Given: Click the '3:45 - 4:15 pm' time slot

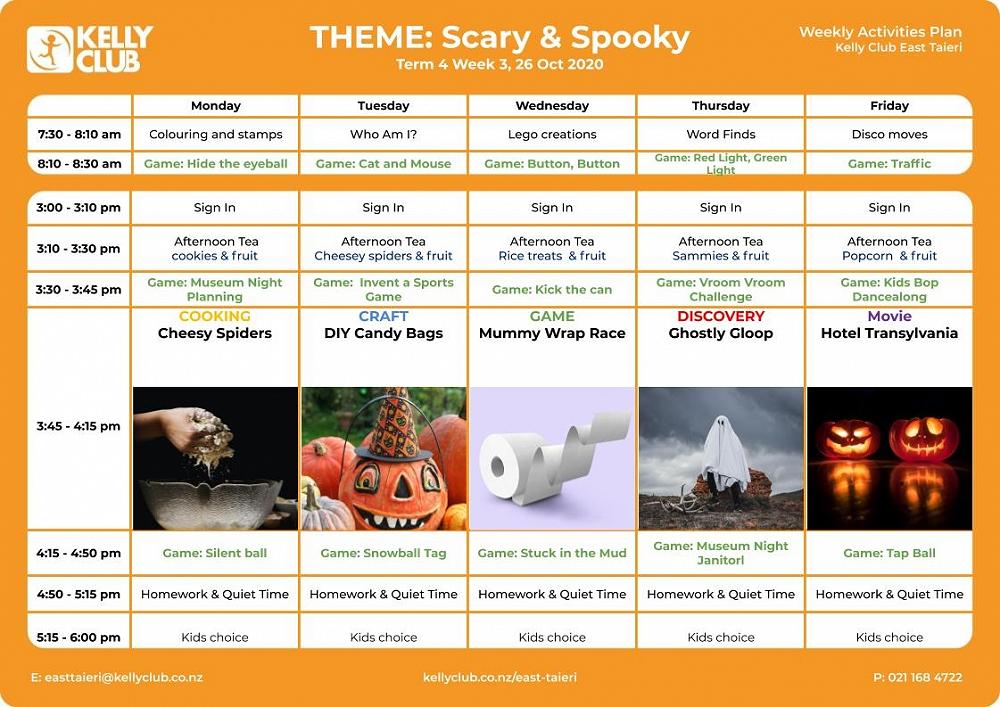Looking at the screenshot, I should click(78, 426).
